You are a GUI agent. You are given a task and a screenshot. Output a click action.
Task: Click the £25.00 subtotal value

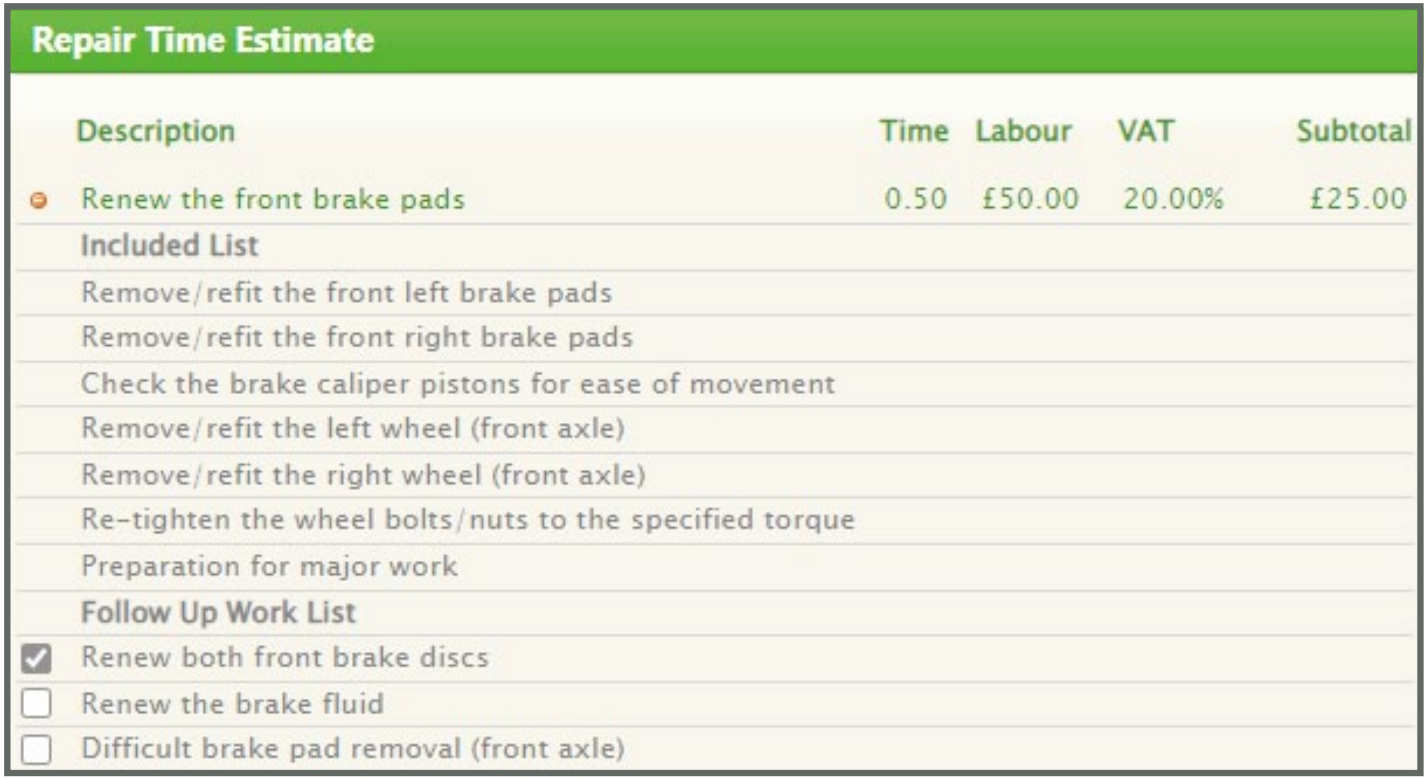(1358, 199)
